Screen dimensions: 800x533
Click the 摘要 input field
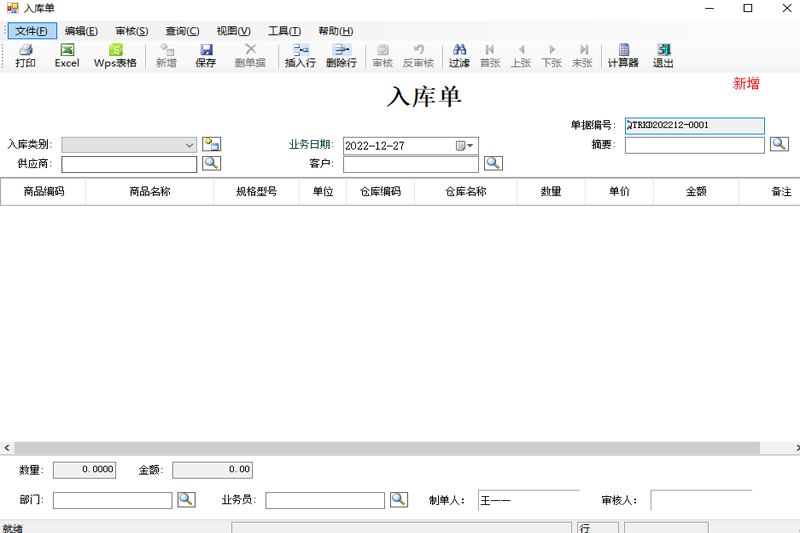695,145
